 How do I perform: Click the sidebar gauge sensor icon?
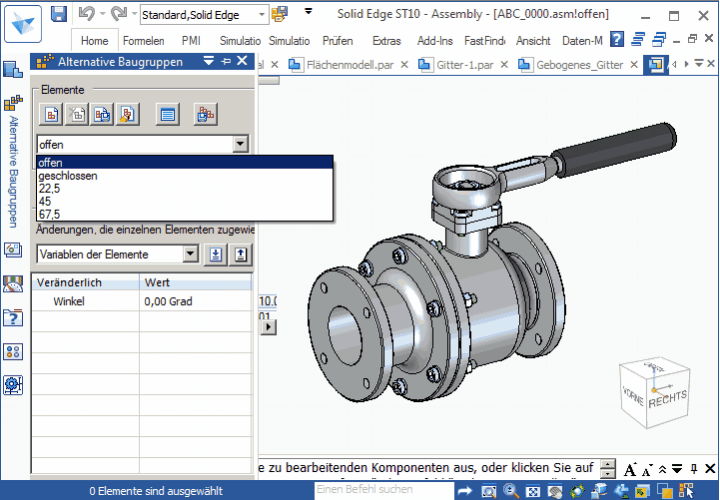(x=13, y=284)
